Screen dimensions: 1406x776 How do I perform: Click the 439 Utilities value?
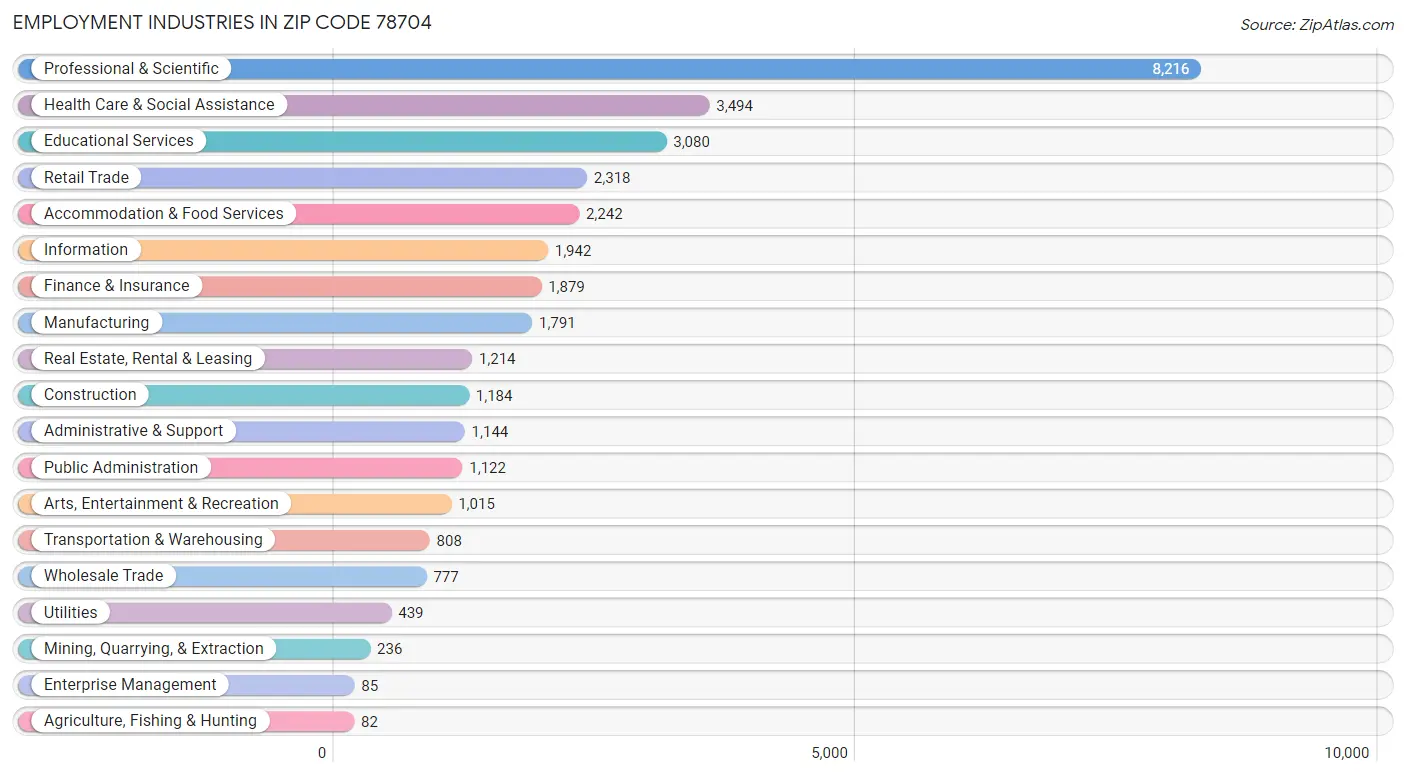click(411, 613)
